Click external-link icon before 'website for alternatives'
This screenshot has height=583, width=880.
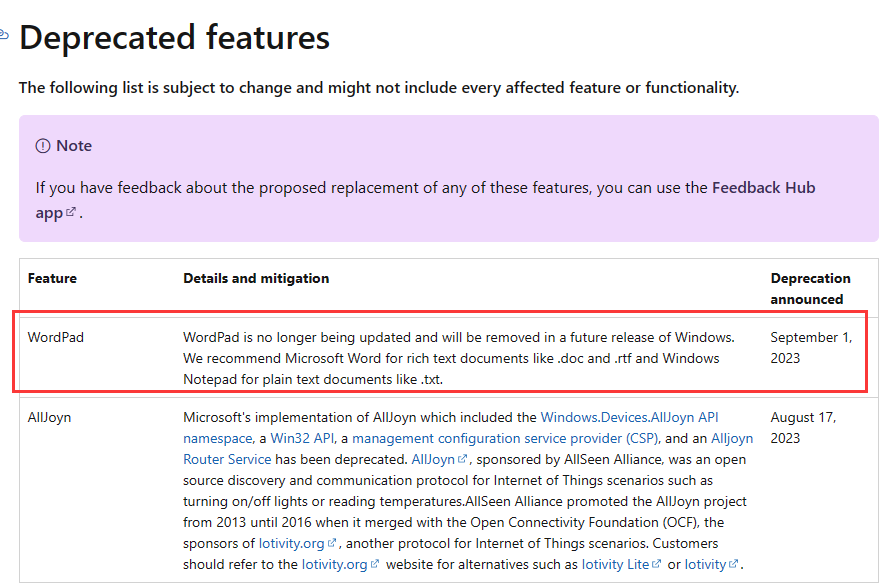pyautogui.click(x=375, y=564)
